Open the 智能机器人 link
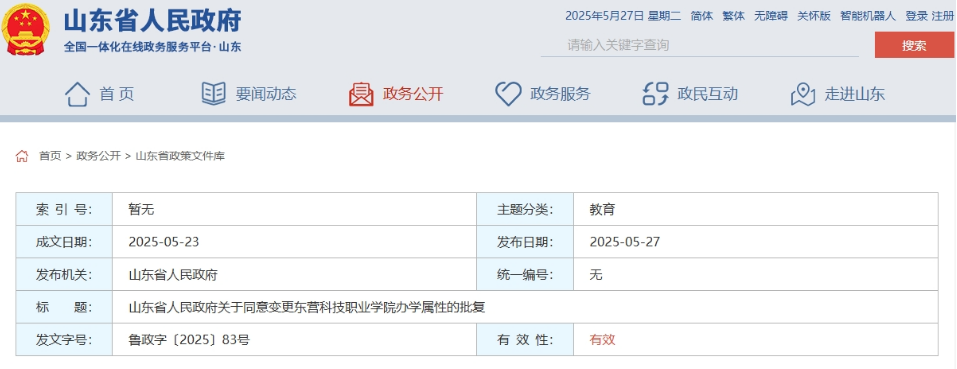Screen dimensions: 957x369 pos(868,16)
